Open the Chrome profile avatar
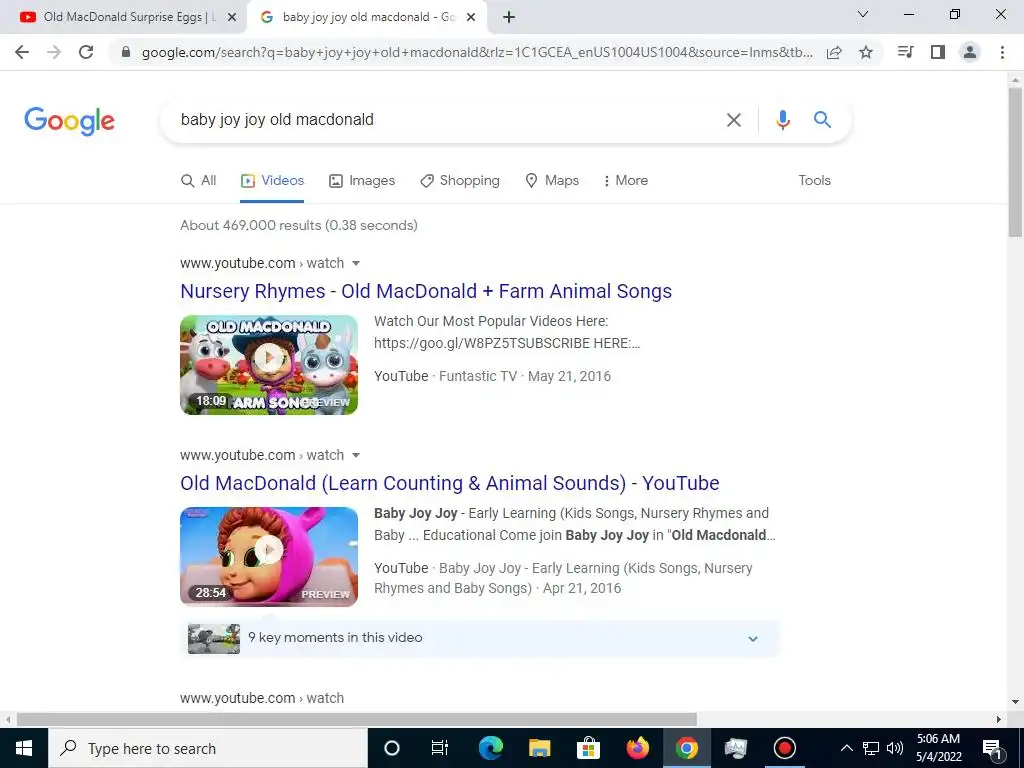This screenshot has height=768, width=1024. 970,52
